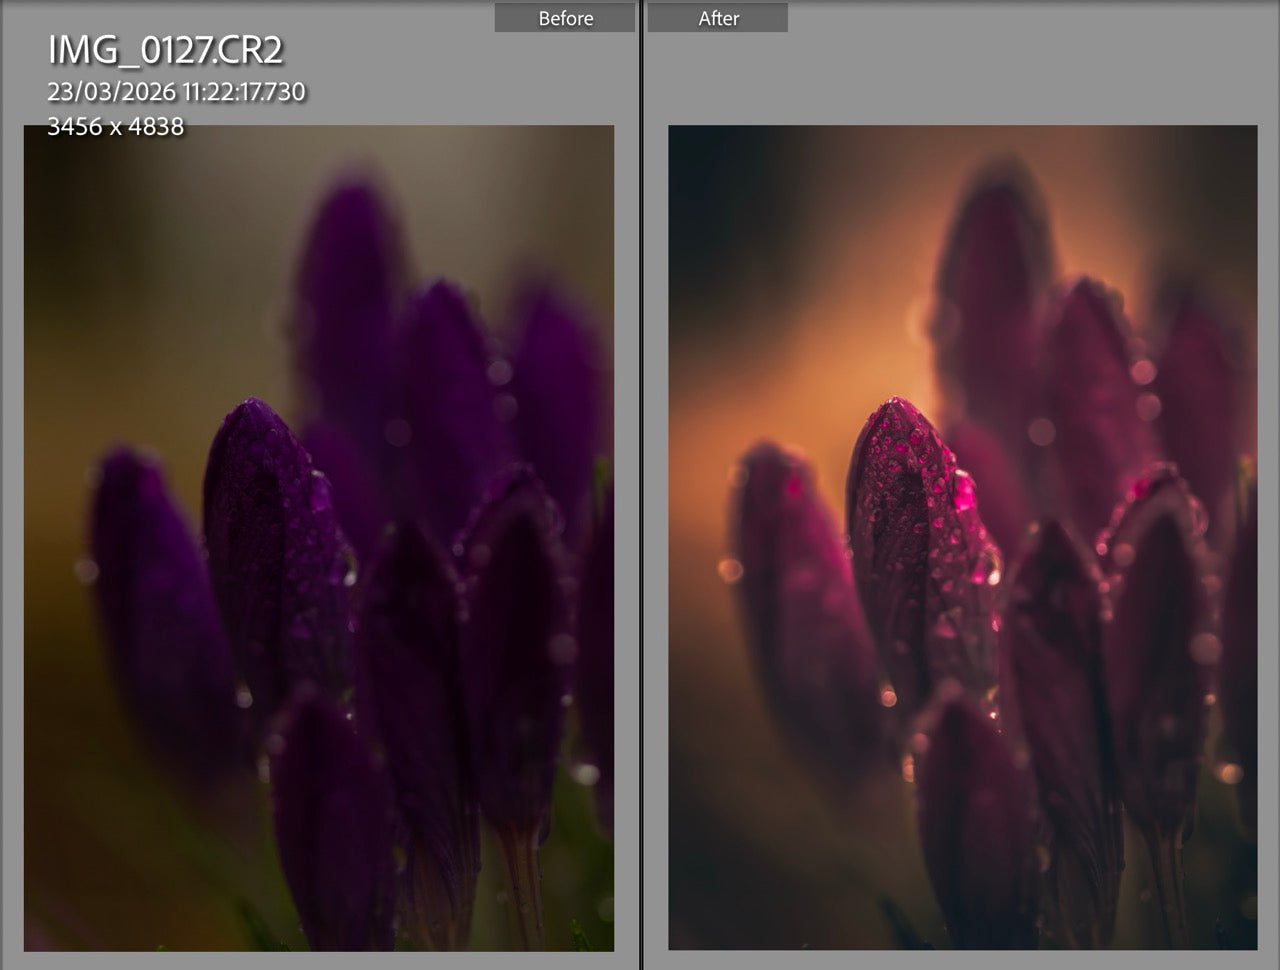This screenshot has height=970, width=1280.
Task: Click the After edited crocus photo
Action: click(x=962, y=538)
